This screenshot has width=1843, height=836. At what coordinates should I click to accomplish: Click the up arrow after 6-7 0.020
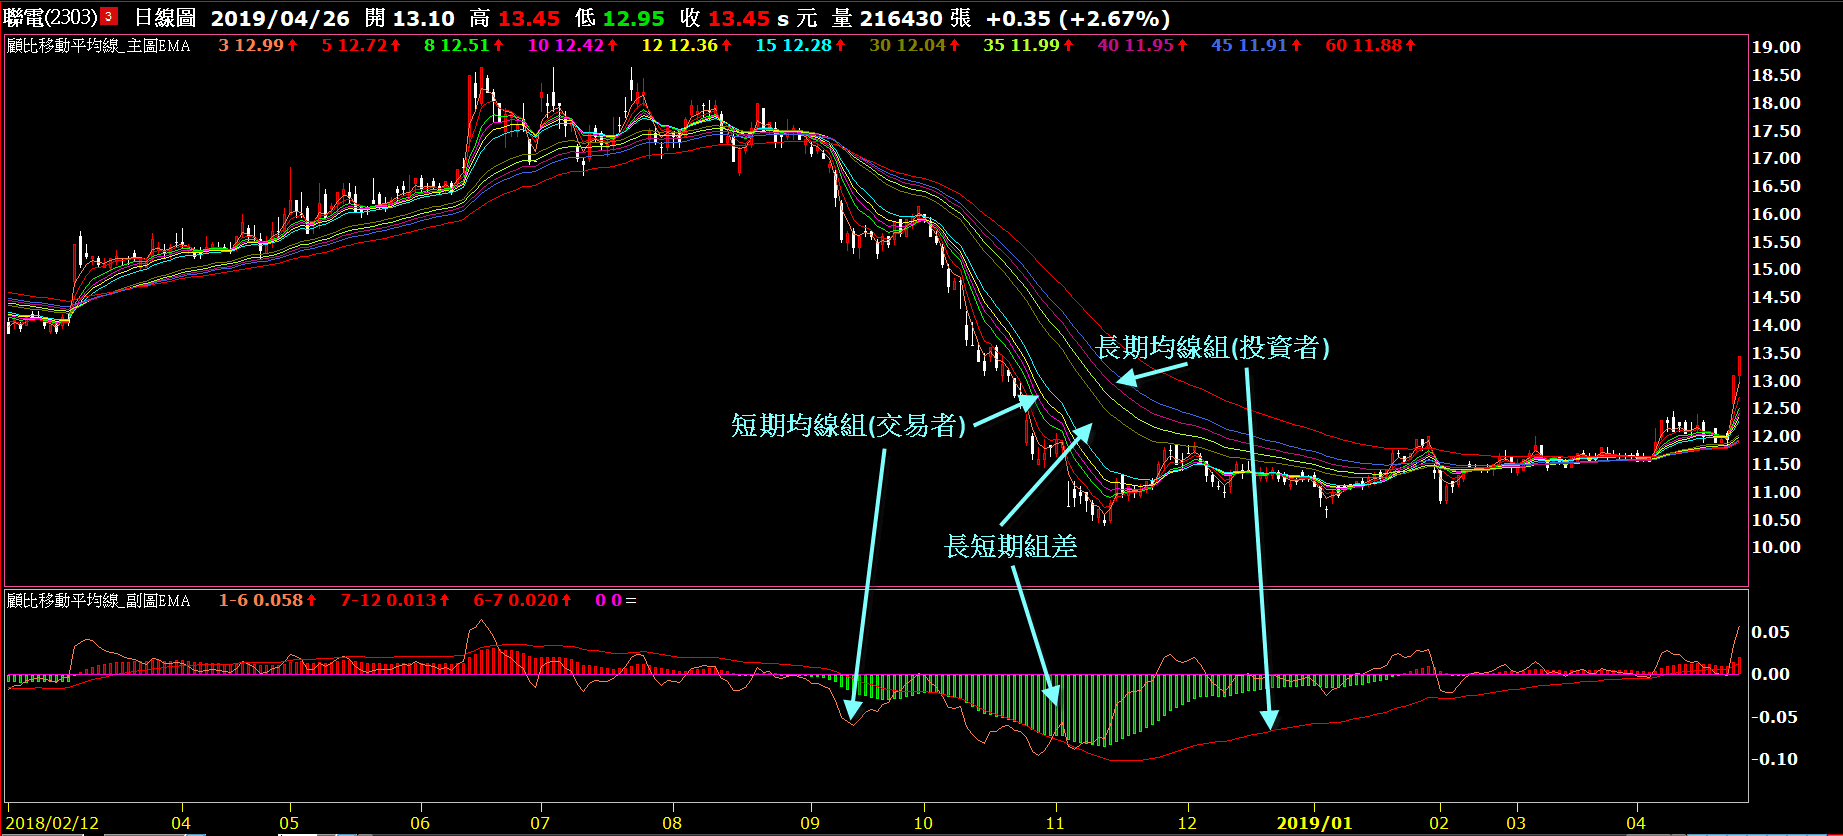(567, 600)
